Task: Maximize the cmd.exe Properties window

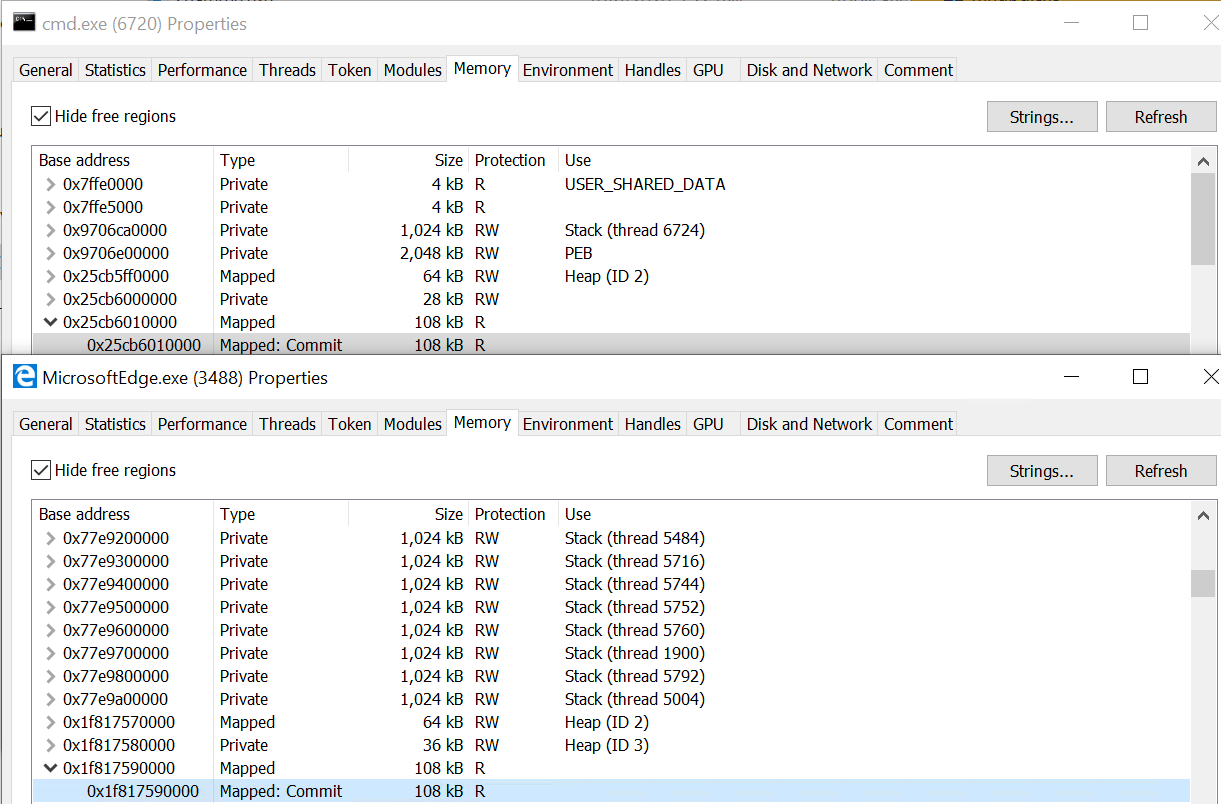Action: click(x=1140, y=23)
